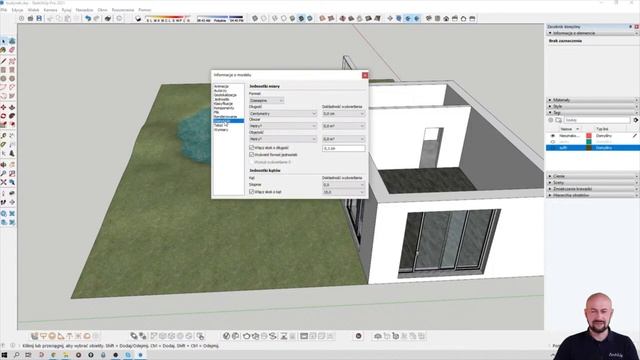This screenshot has height=360, width=640.
Task: Open the Edycja menu
Action: 18,10
